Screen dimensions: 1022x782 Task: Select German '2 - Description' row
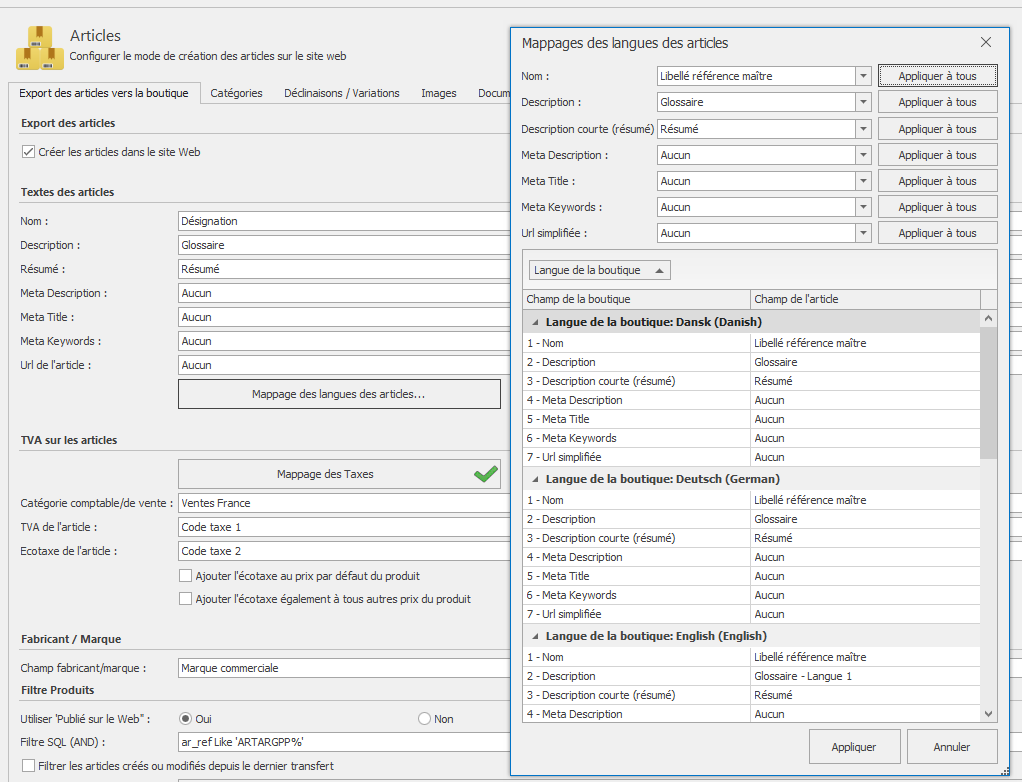(752, 519)
